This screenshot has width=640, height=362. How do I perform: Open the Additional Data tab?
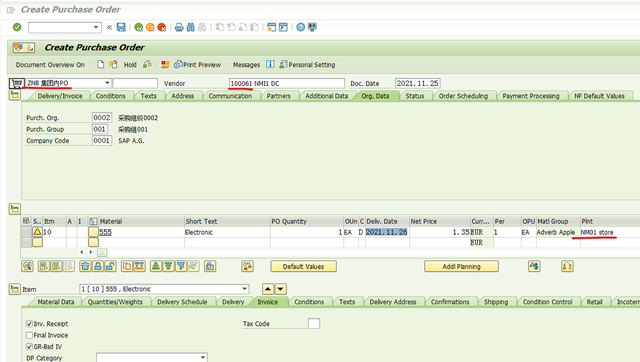click(x=327, y=96)
